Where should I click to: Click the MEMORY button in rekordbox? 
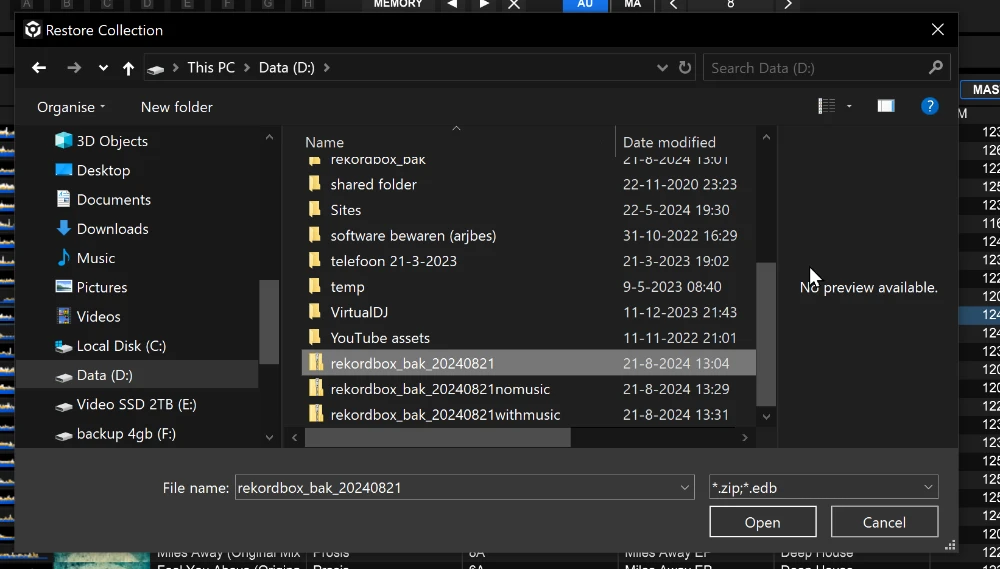tap(398, 4)
